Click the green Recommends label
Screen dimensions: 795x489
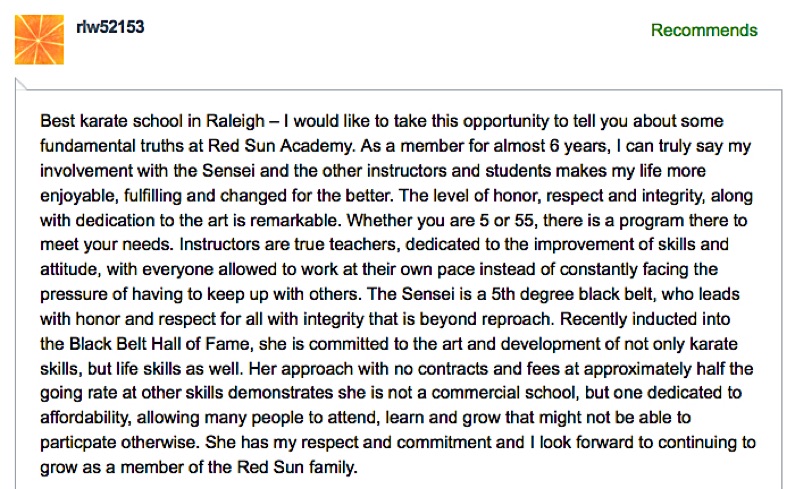point(704,30)
